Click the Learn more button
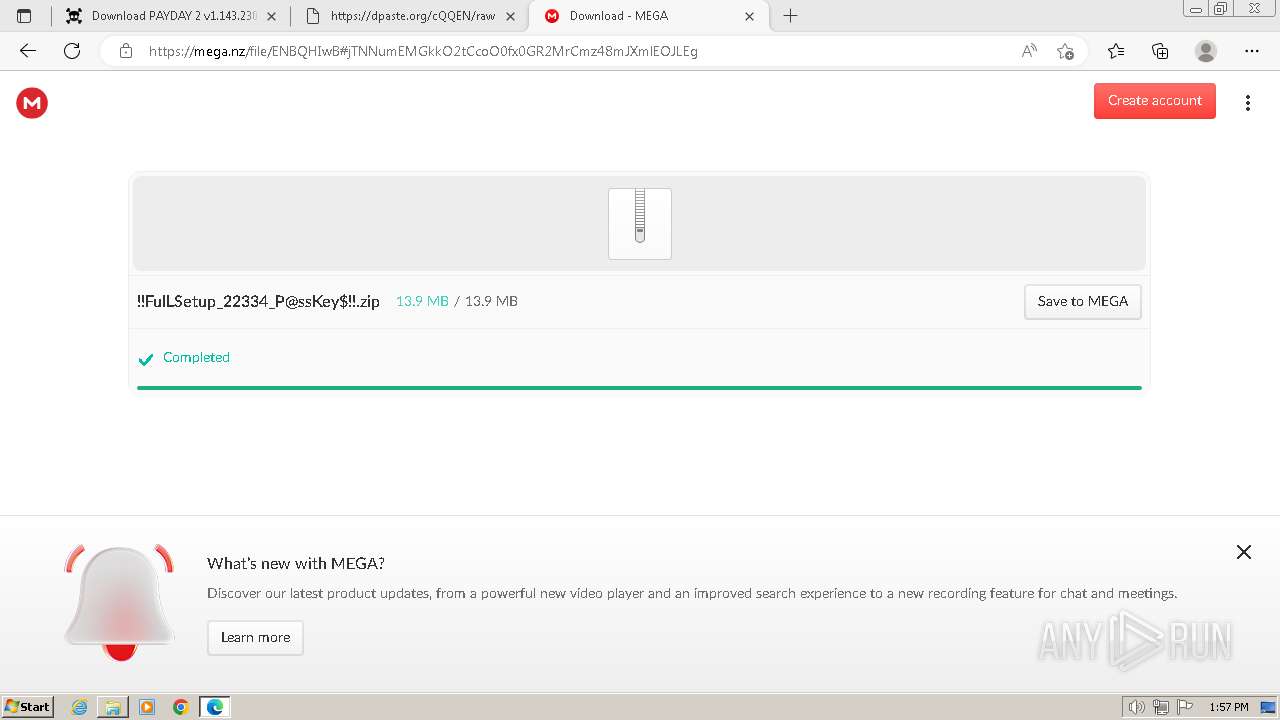This screenshot has width=1280, height=720. (x=255, y=638)
